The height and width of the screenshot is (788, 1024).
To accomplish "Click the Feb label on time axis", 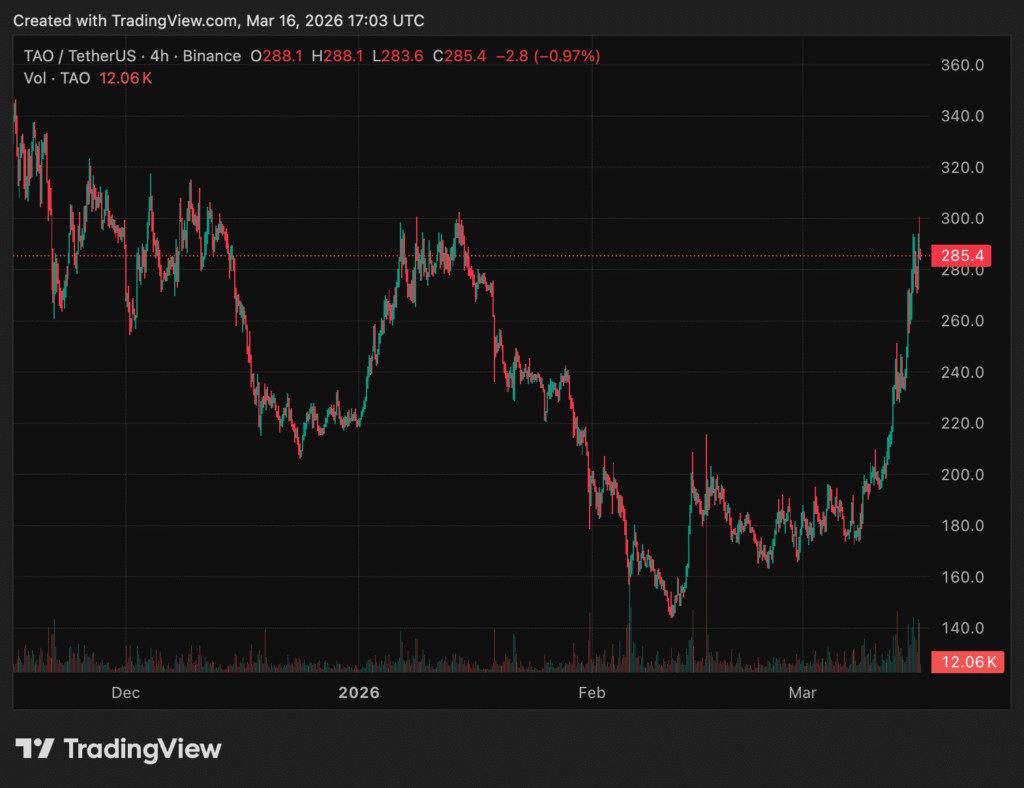I will click(592, 693).
